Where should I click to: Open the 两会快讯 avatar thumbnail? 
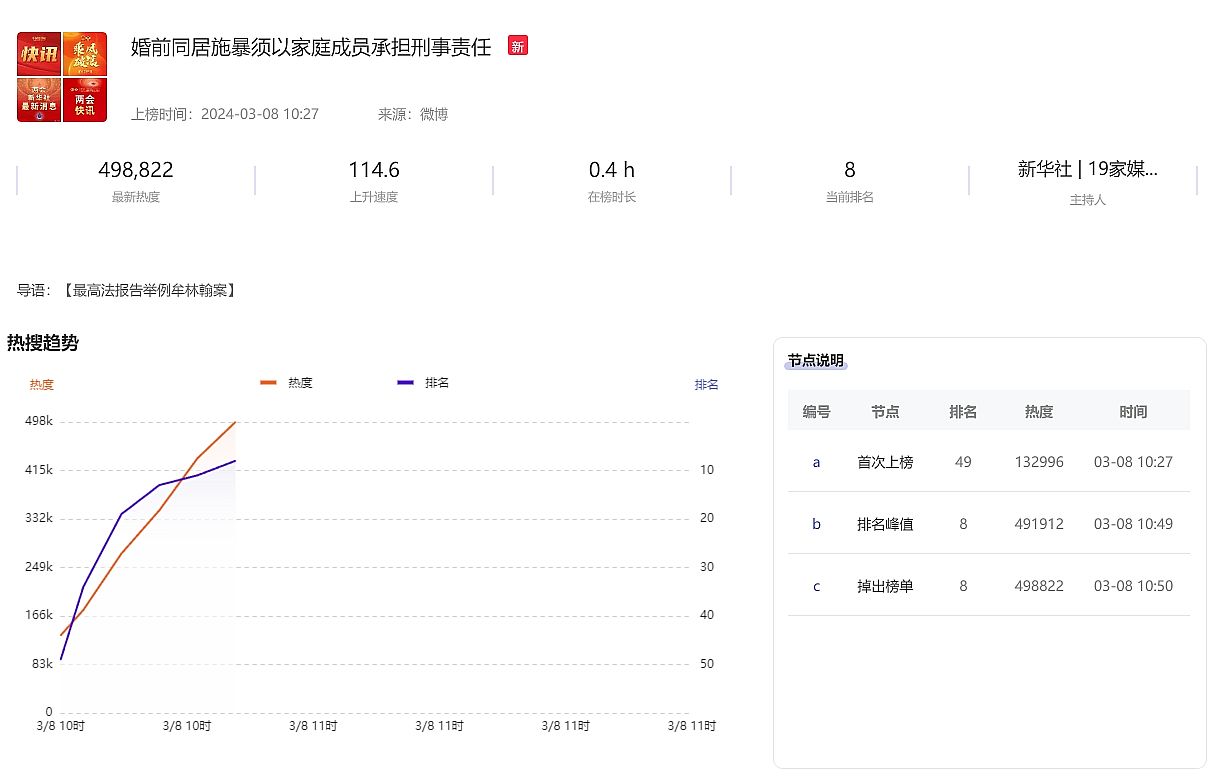coord(85,100)
